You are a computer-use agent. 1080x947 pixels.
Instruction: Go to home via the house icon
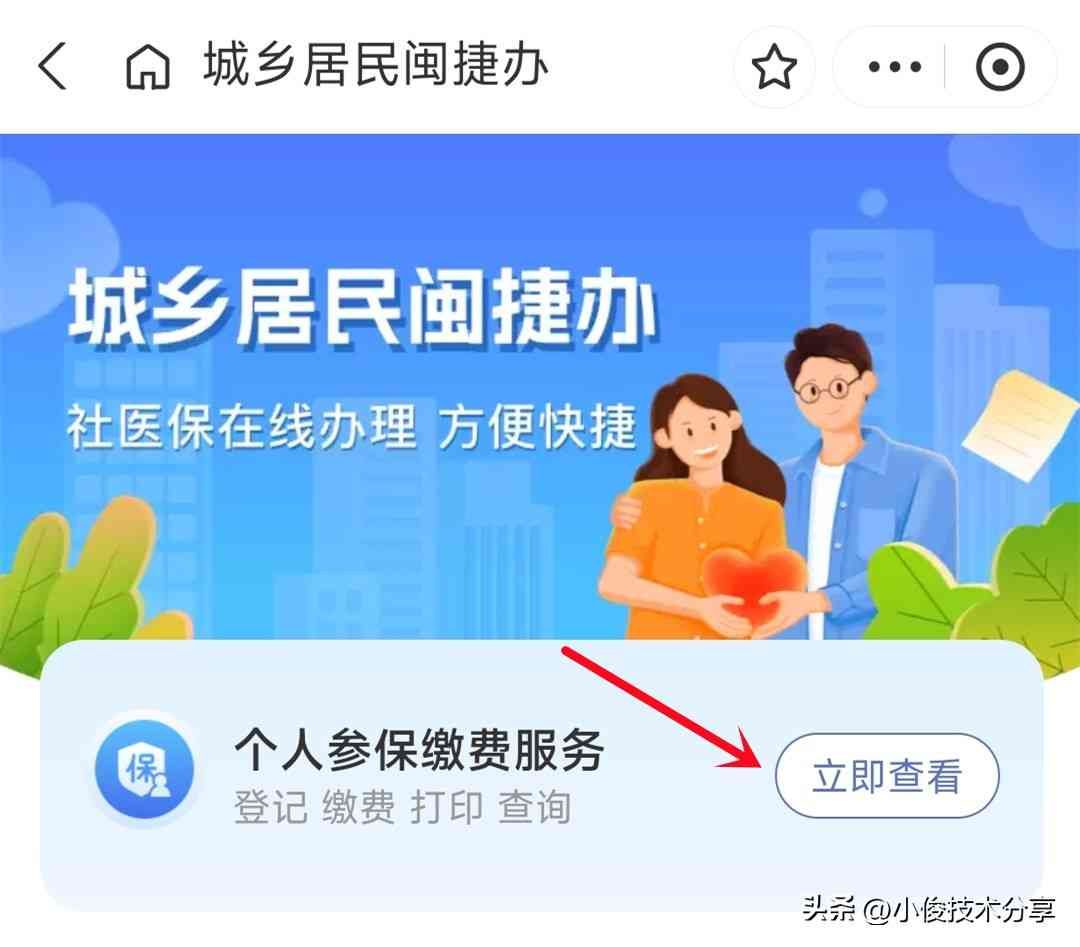tap(147, 66)
